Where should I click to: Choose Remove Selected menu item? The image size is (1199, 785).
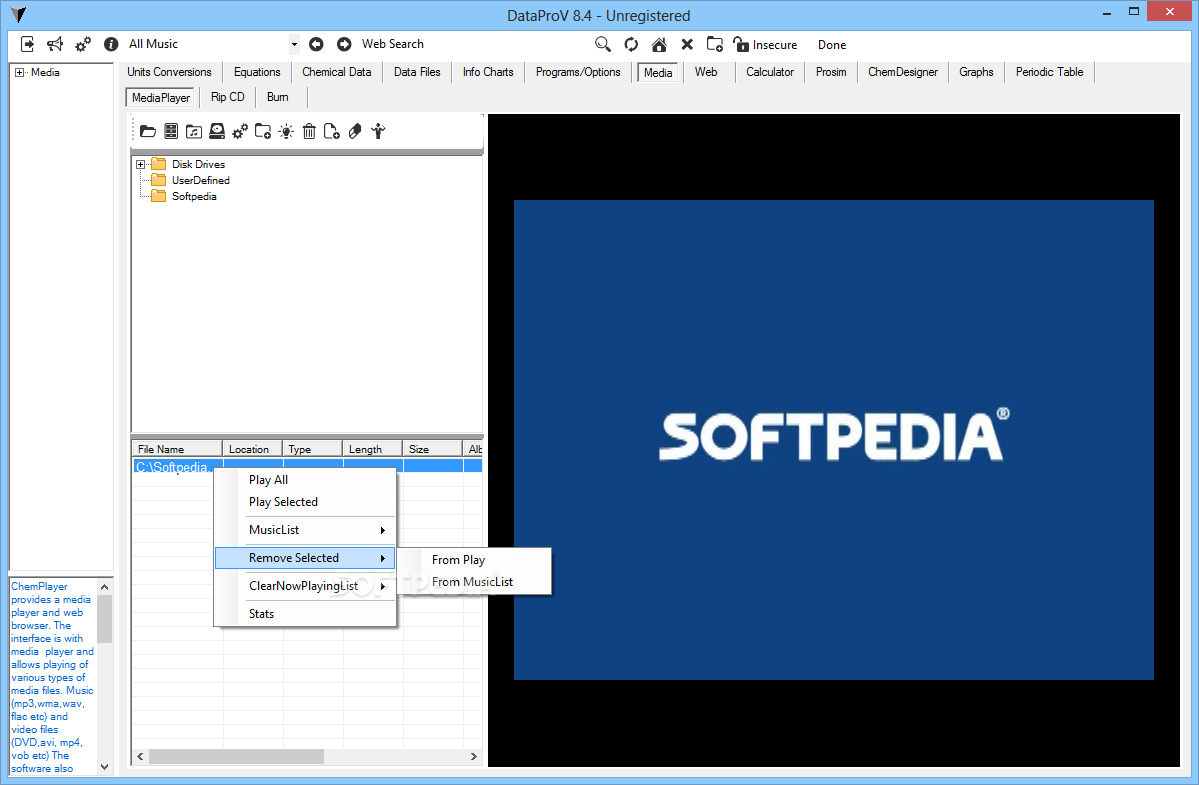point(305,558)
